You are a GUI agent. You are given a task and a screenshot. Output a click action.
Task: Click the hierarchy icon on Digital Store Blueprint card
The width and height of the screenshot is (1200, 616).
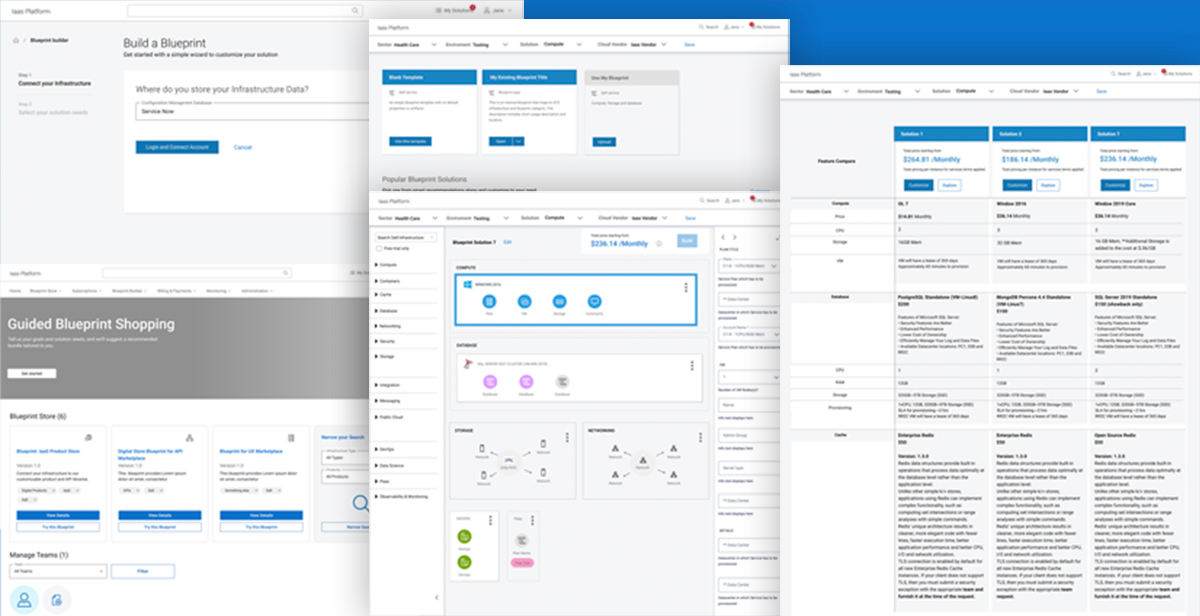click(189, 438)
